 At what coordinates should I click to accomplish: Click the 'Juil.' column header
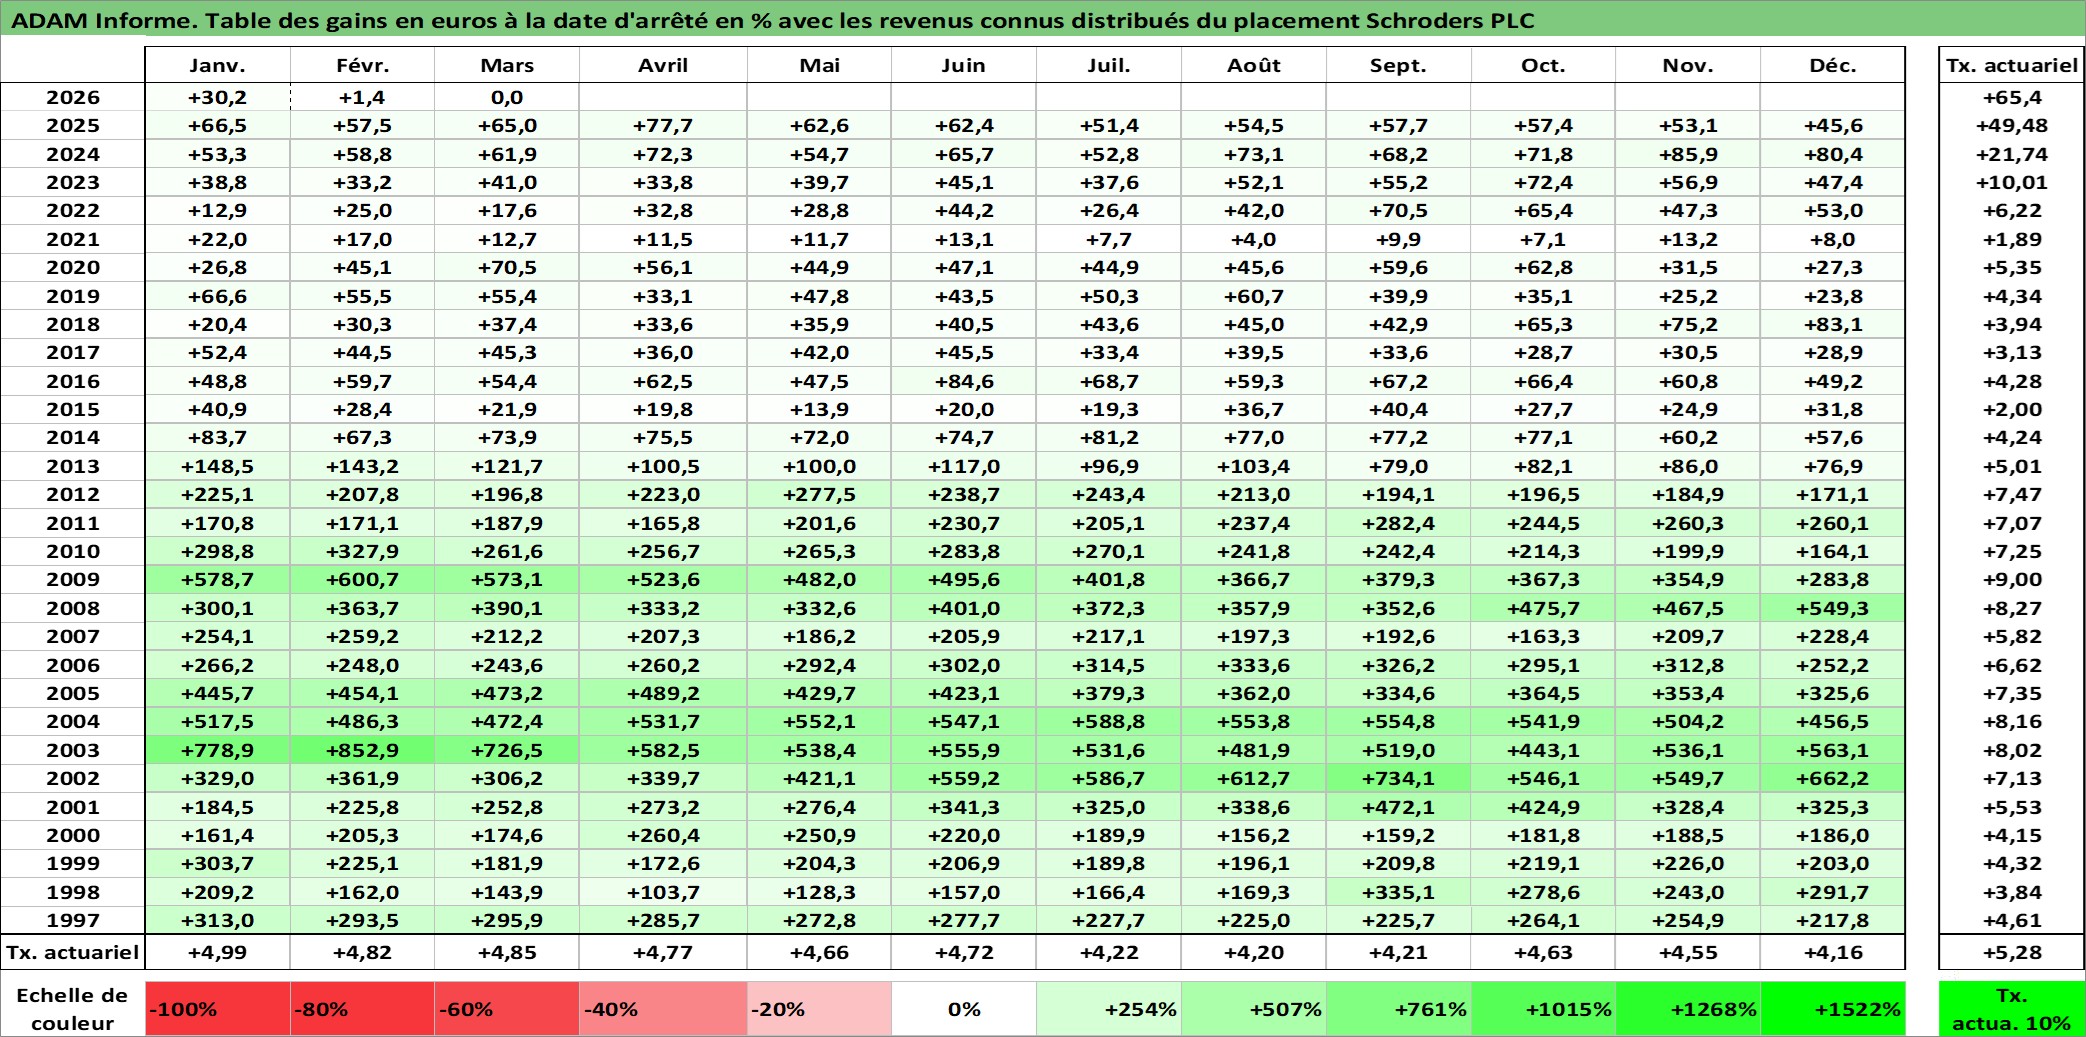point(1109,65)
